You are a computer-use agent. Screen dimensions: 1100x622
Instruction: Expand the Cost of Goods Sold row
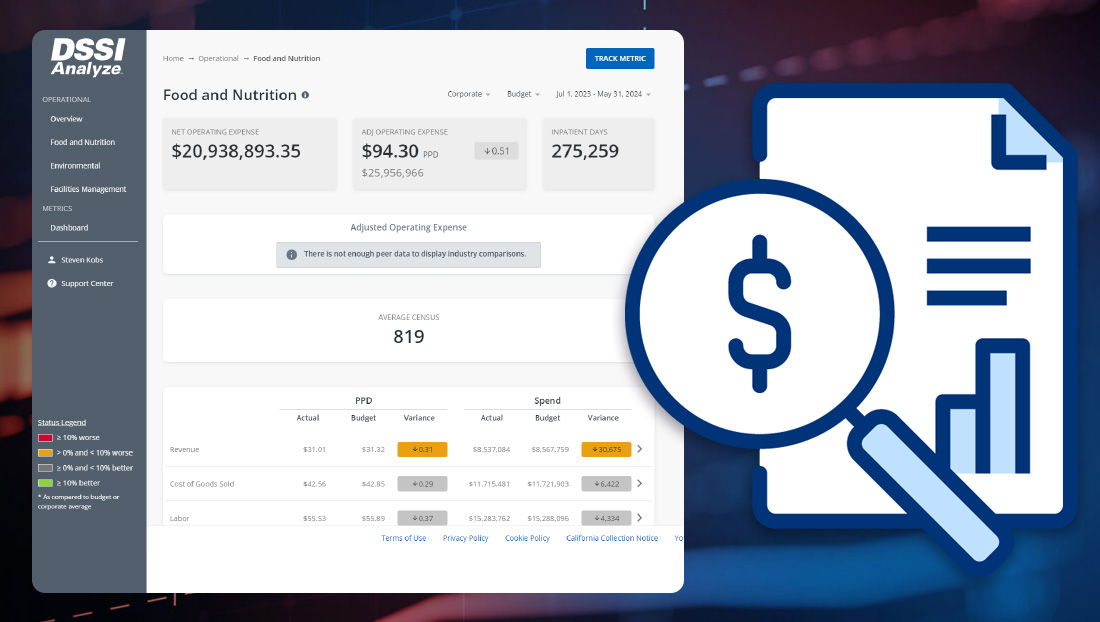click(640, 484)
